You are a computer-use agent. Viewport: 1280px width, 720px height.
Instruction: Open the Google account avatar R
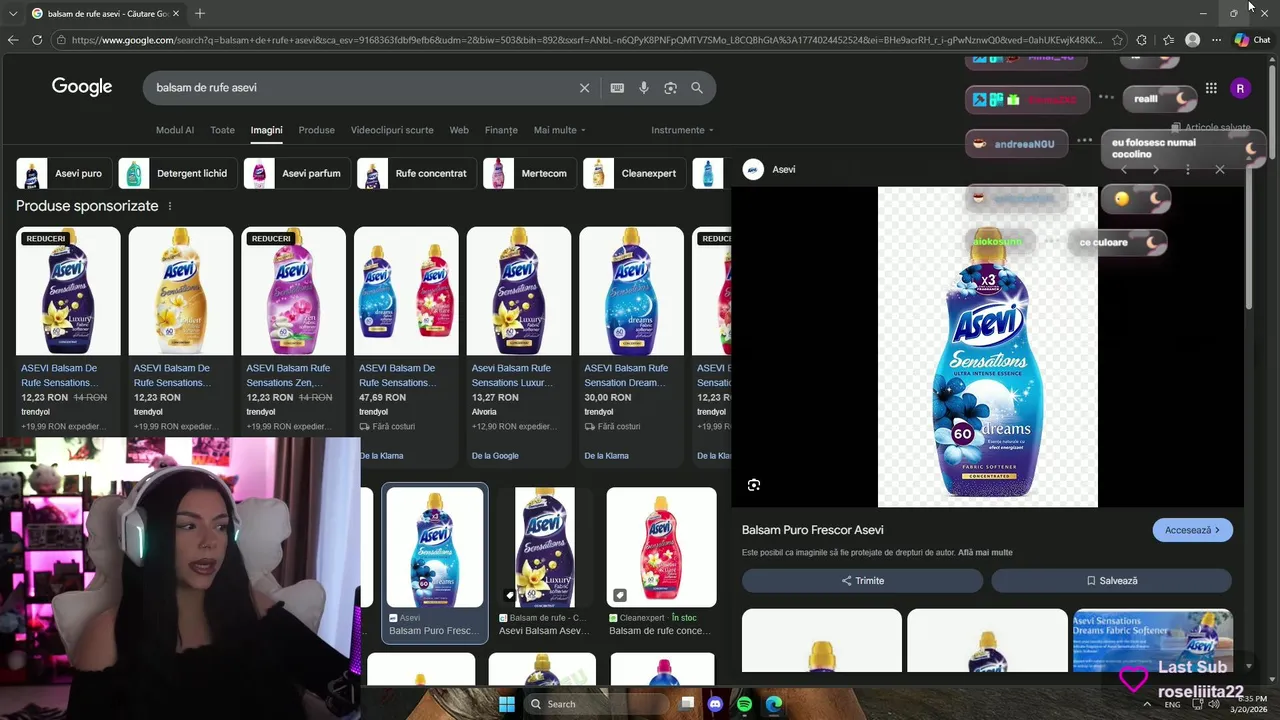1240,88
